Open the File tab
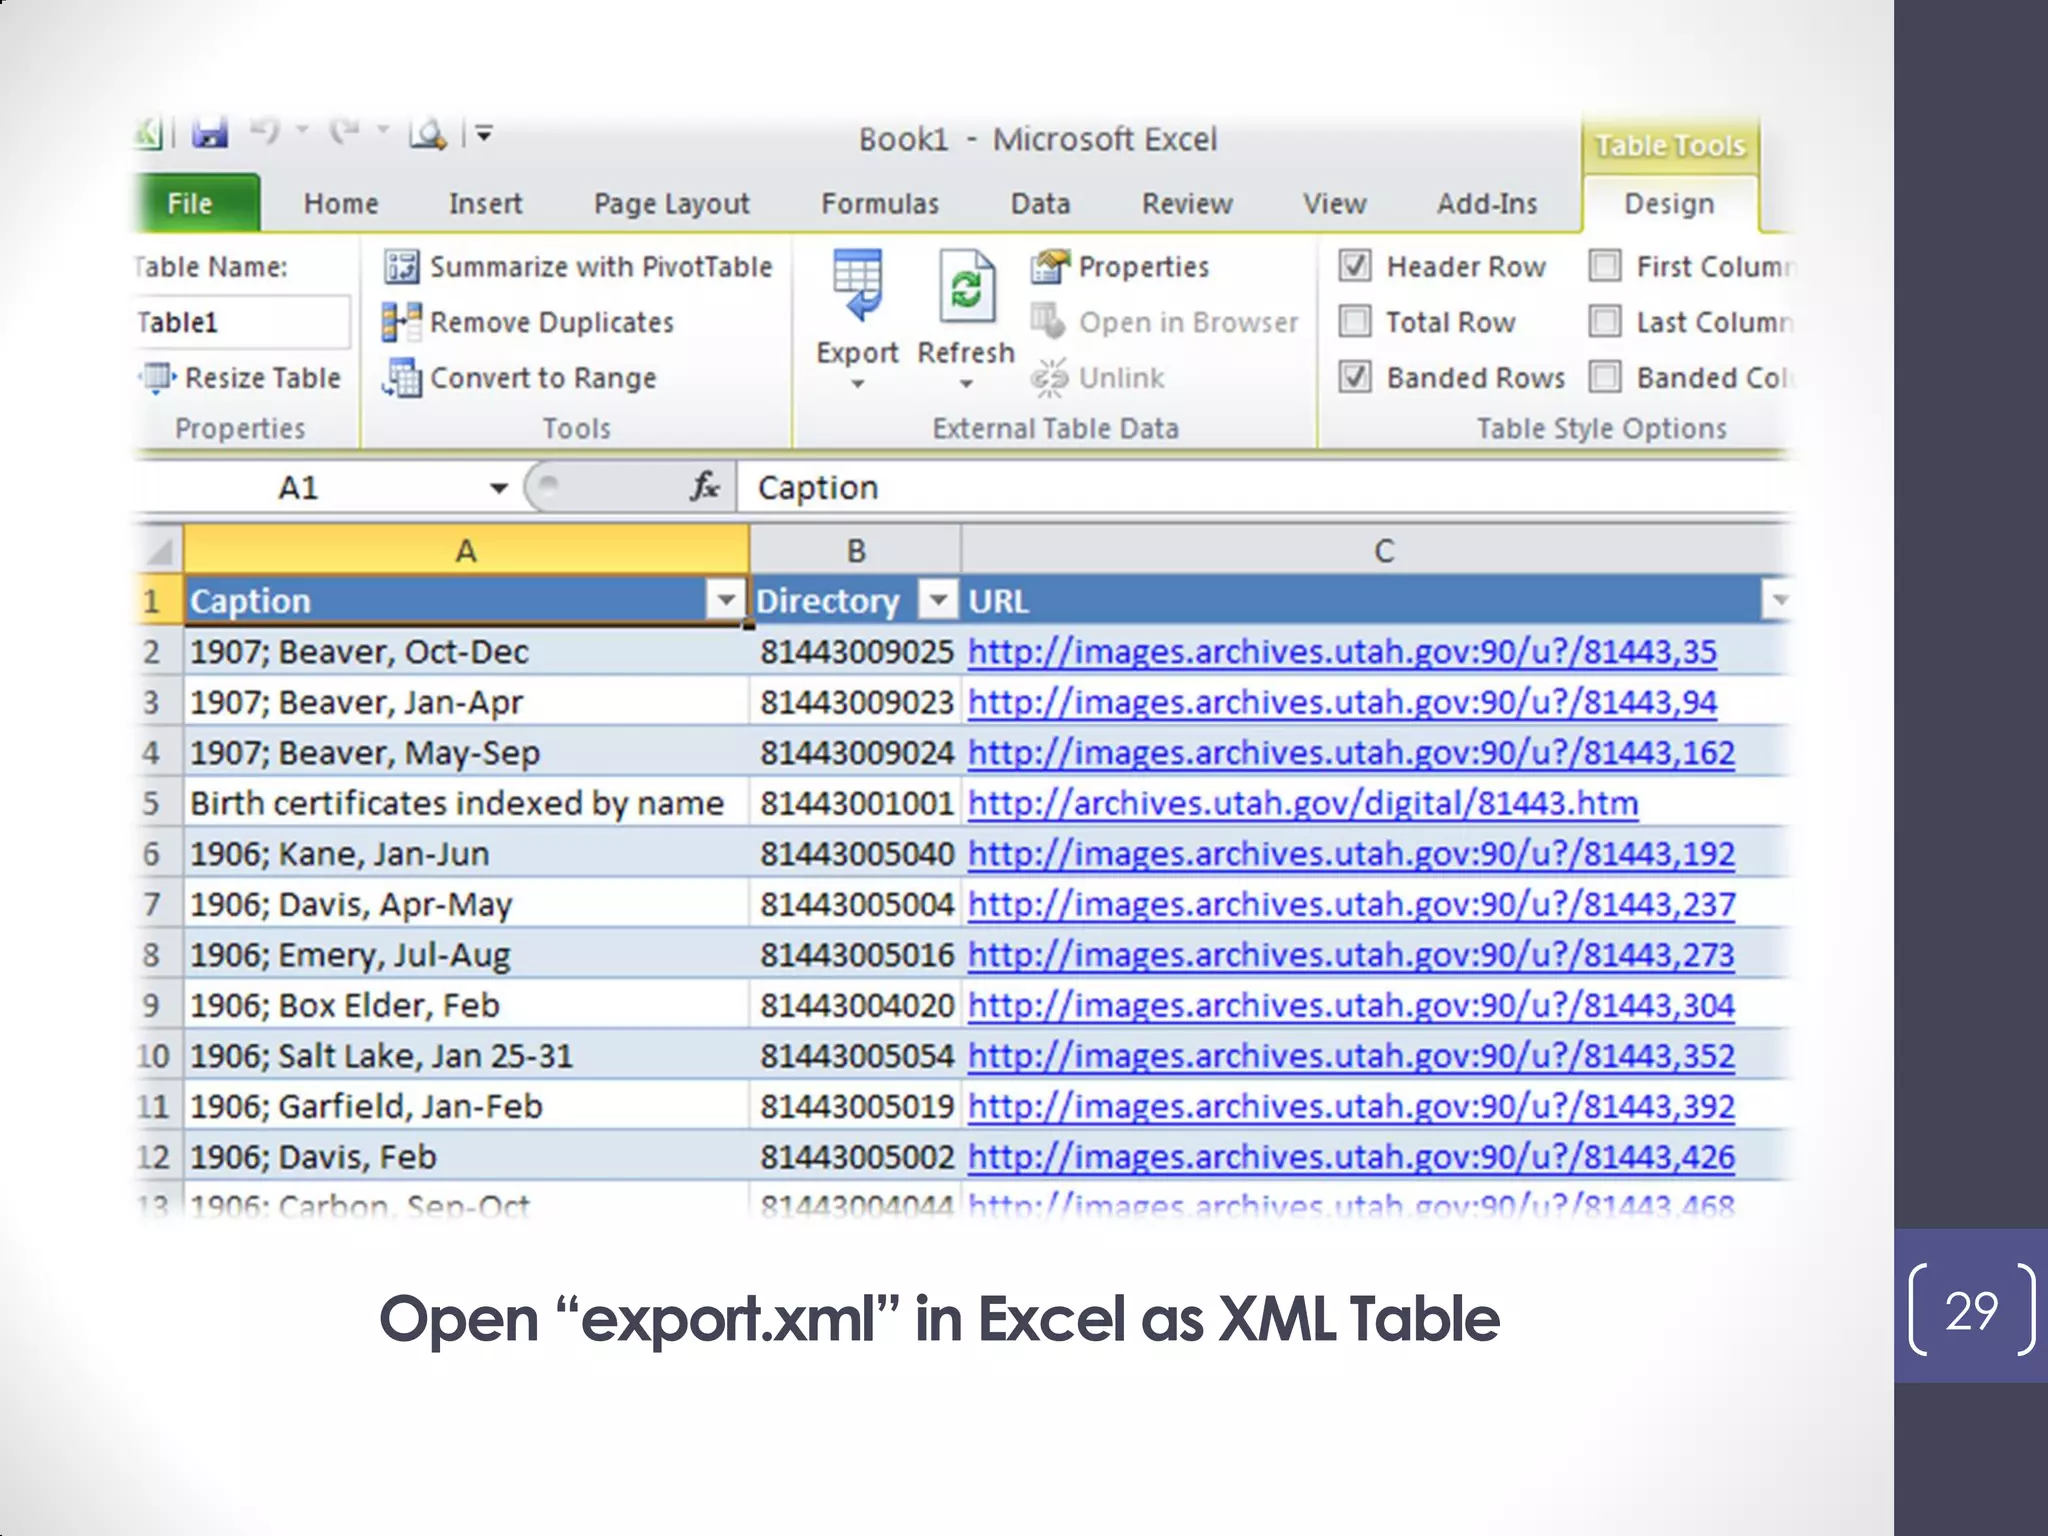The width and height of the screenshot is (2048, 1536). [196, 204]
